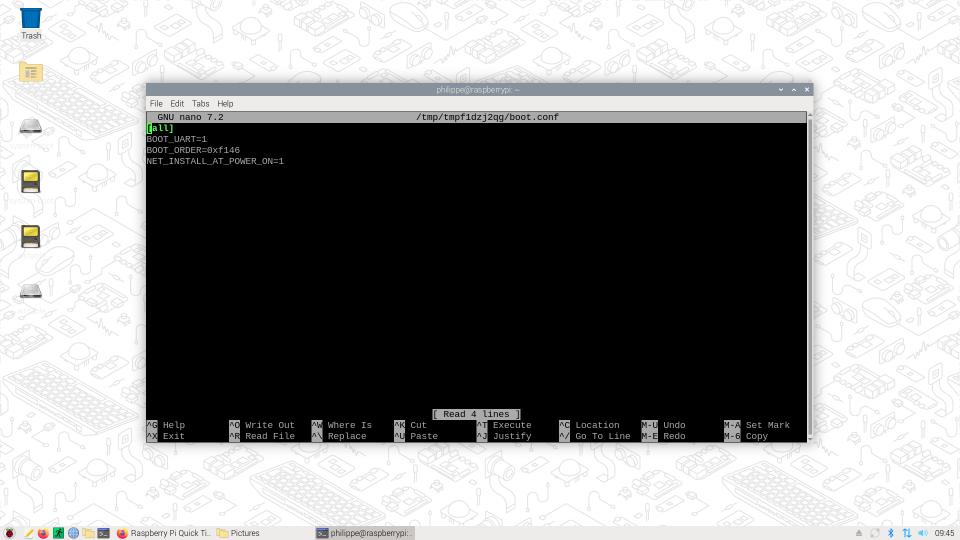Select the upper yellow SD card desktop icon
This screenshot has height=540, width=960.
point(31,182)
